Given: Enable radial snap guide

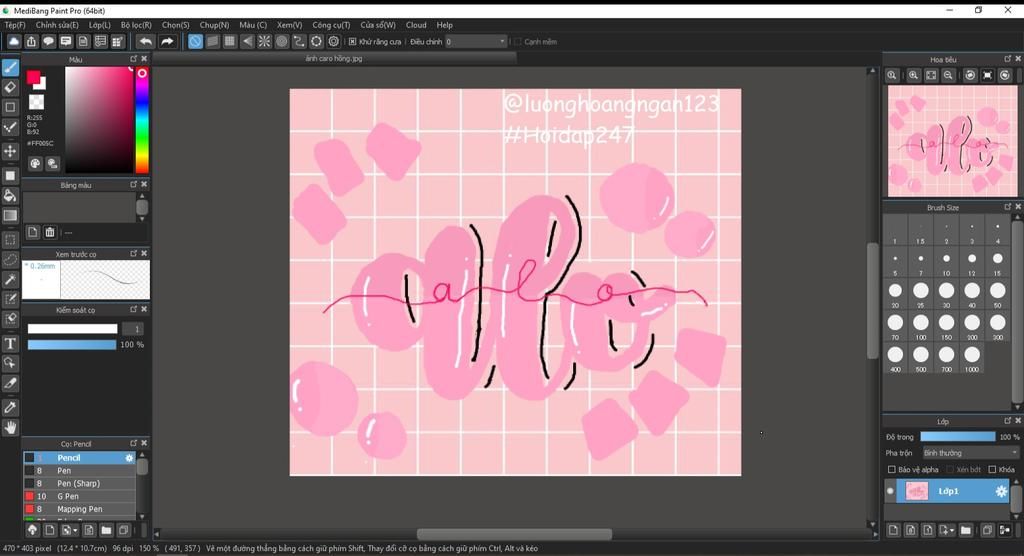Looking at the screenshot, I should tap(264, 42).
